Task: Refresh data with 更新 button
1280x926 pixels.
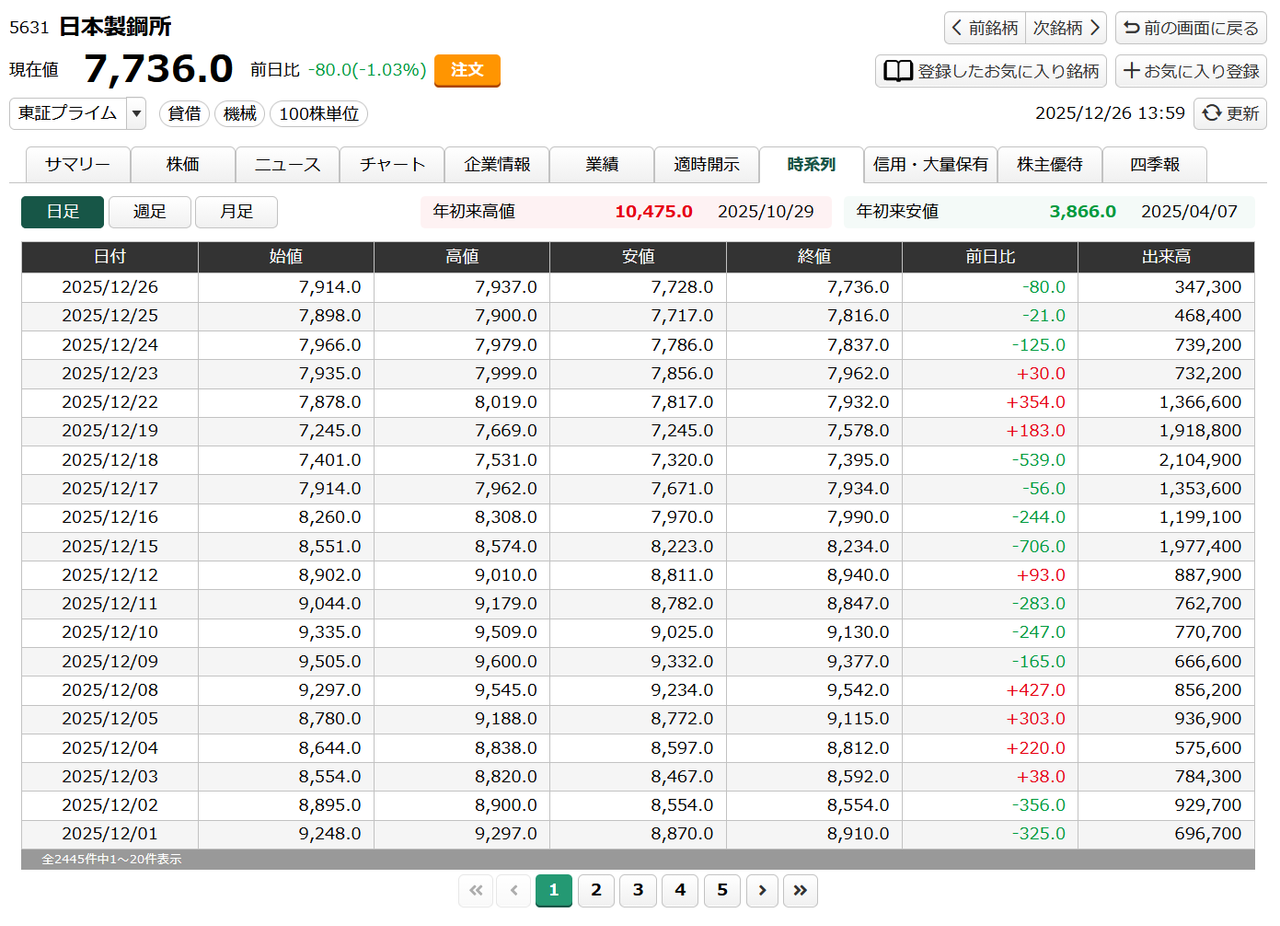Action: click(1230, 114)
